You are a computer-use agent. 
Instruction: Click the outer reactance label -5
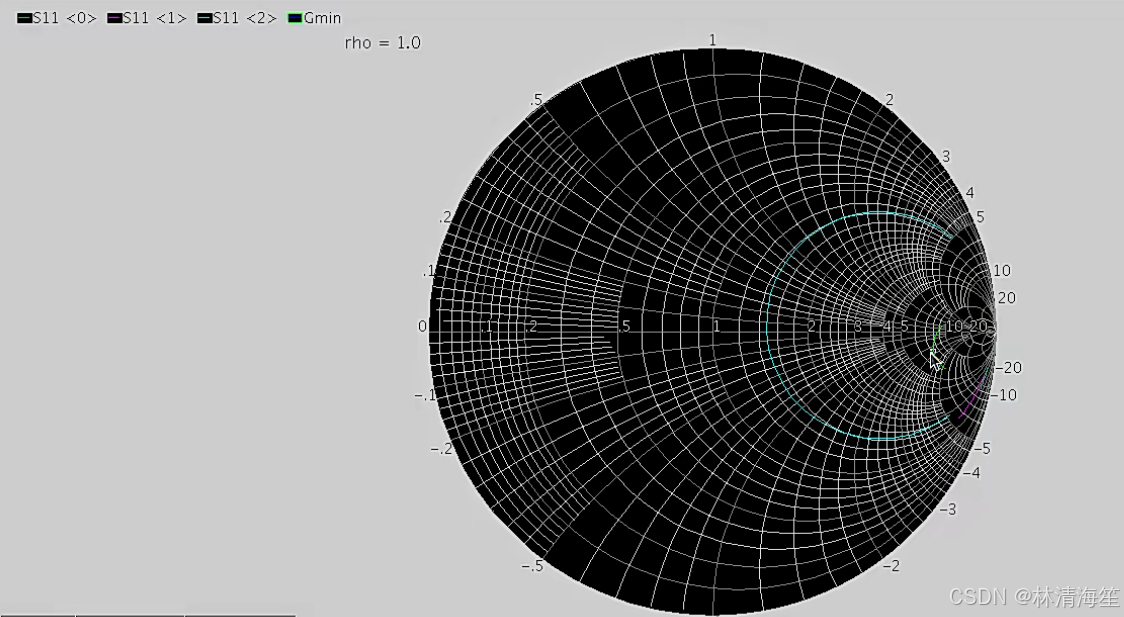(x=982, y=449)
